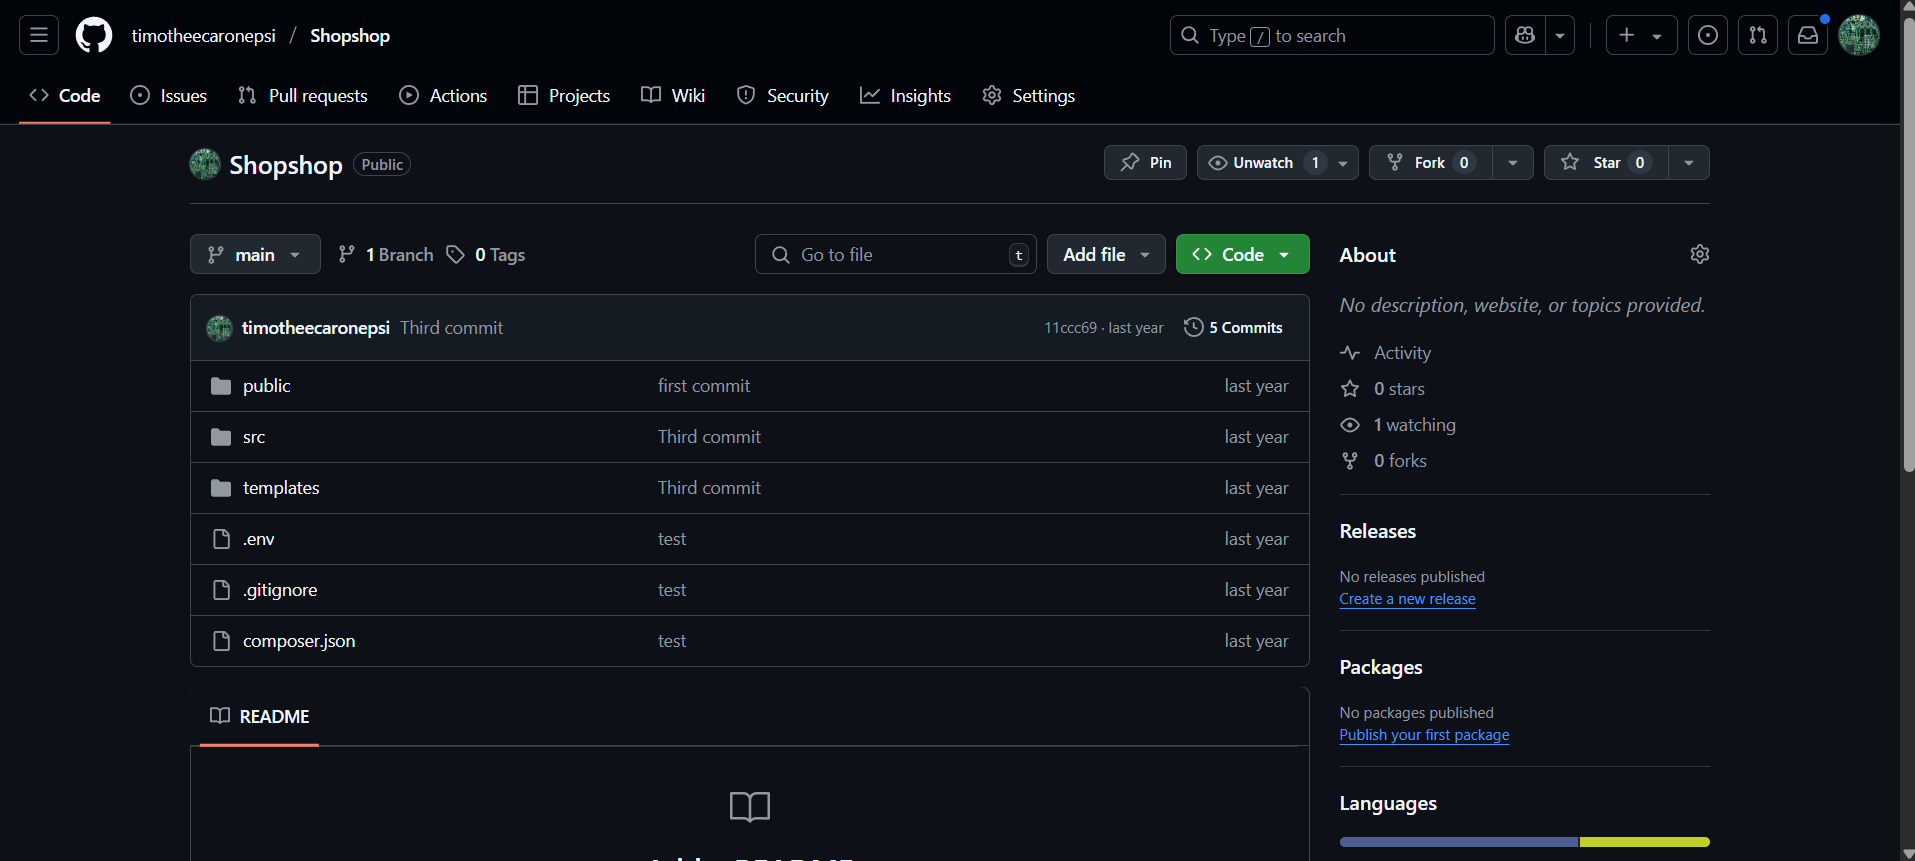Open the user profile avatar menu
1915x861 pixels.
(x=1858, y=36)
